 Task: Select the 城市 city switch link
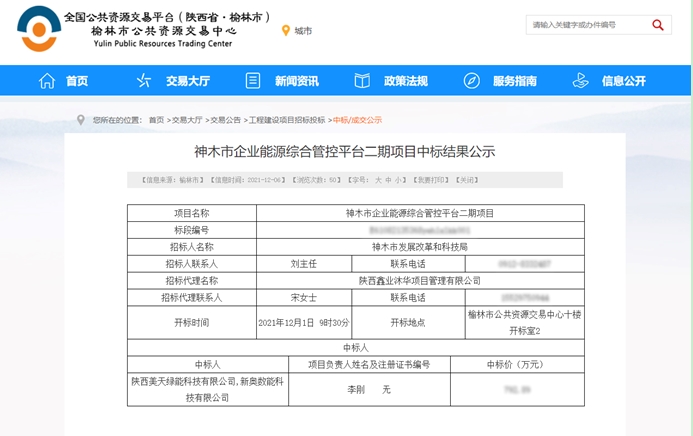coord(303,31)
